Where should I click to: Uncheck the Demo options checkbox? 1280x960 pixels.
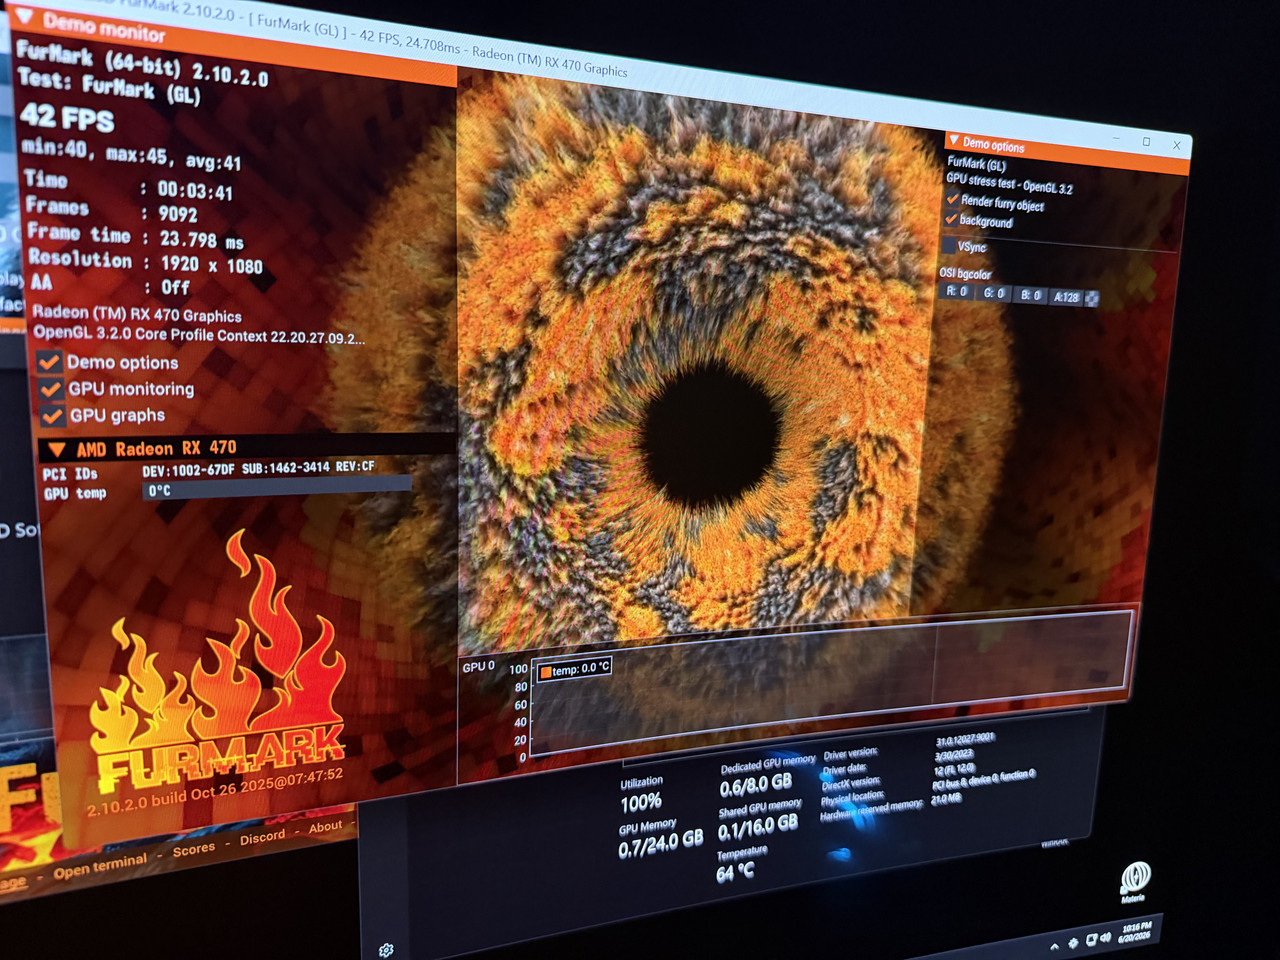pos(49,361)
